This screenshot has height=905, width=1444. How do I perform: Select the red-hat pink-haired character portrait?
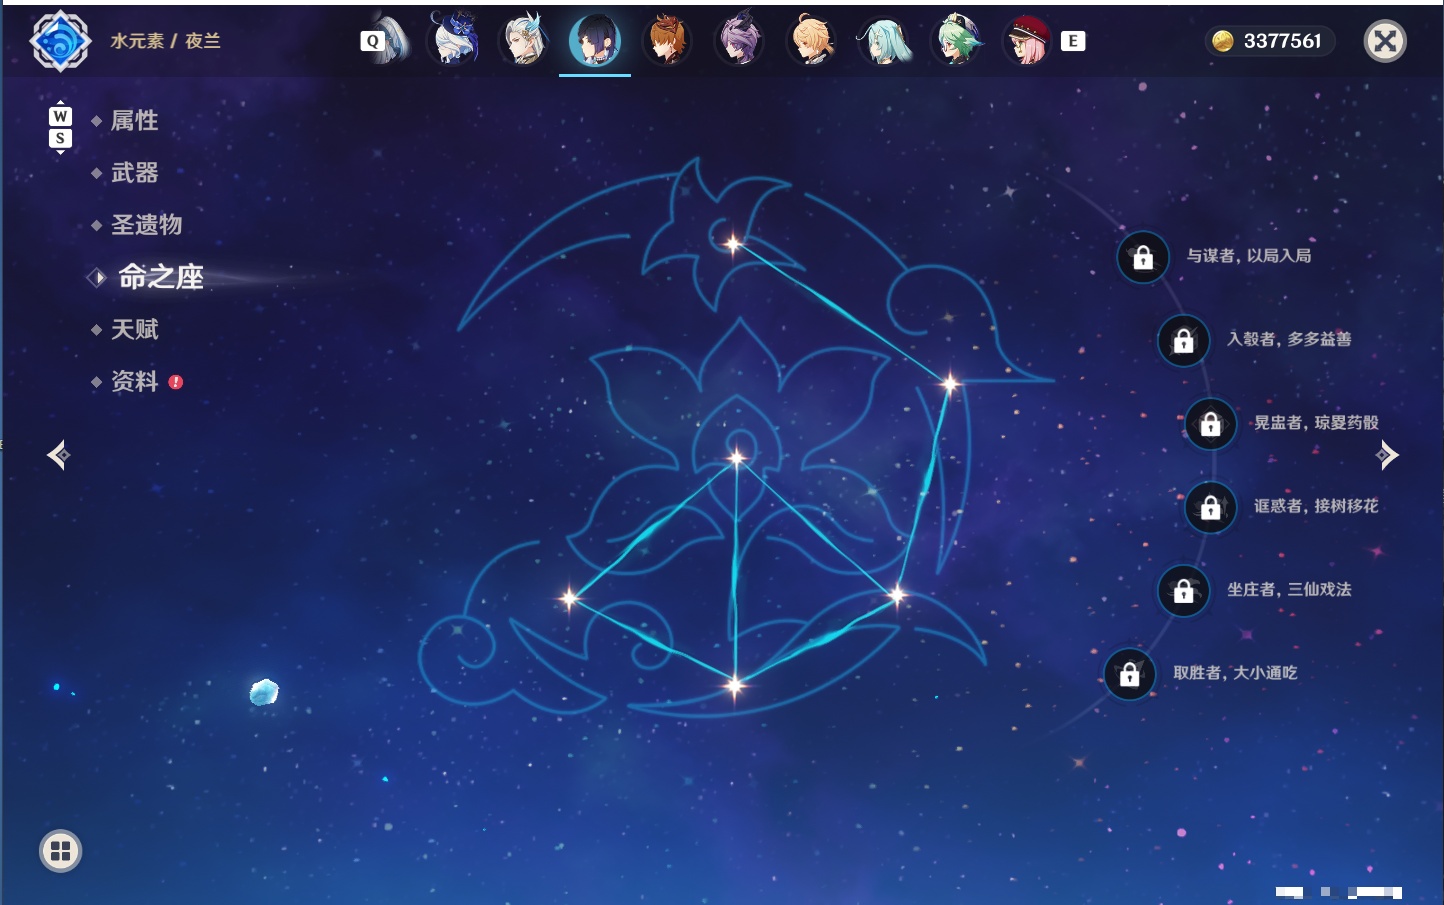1028,40
